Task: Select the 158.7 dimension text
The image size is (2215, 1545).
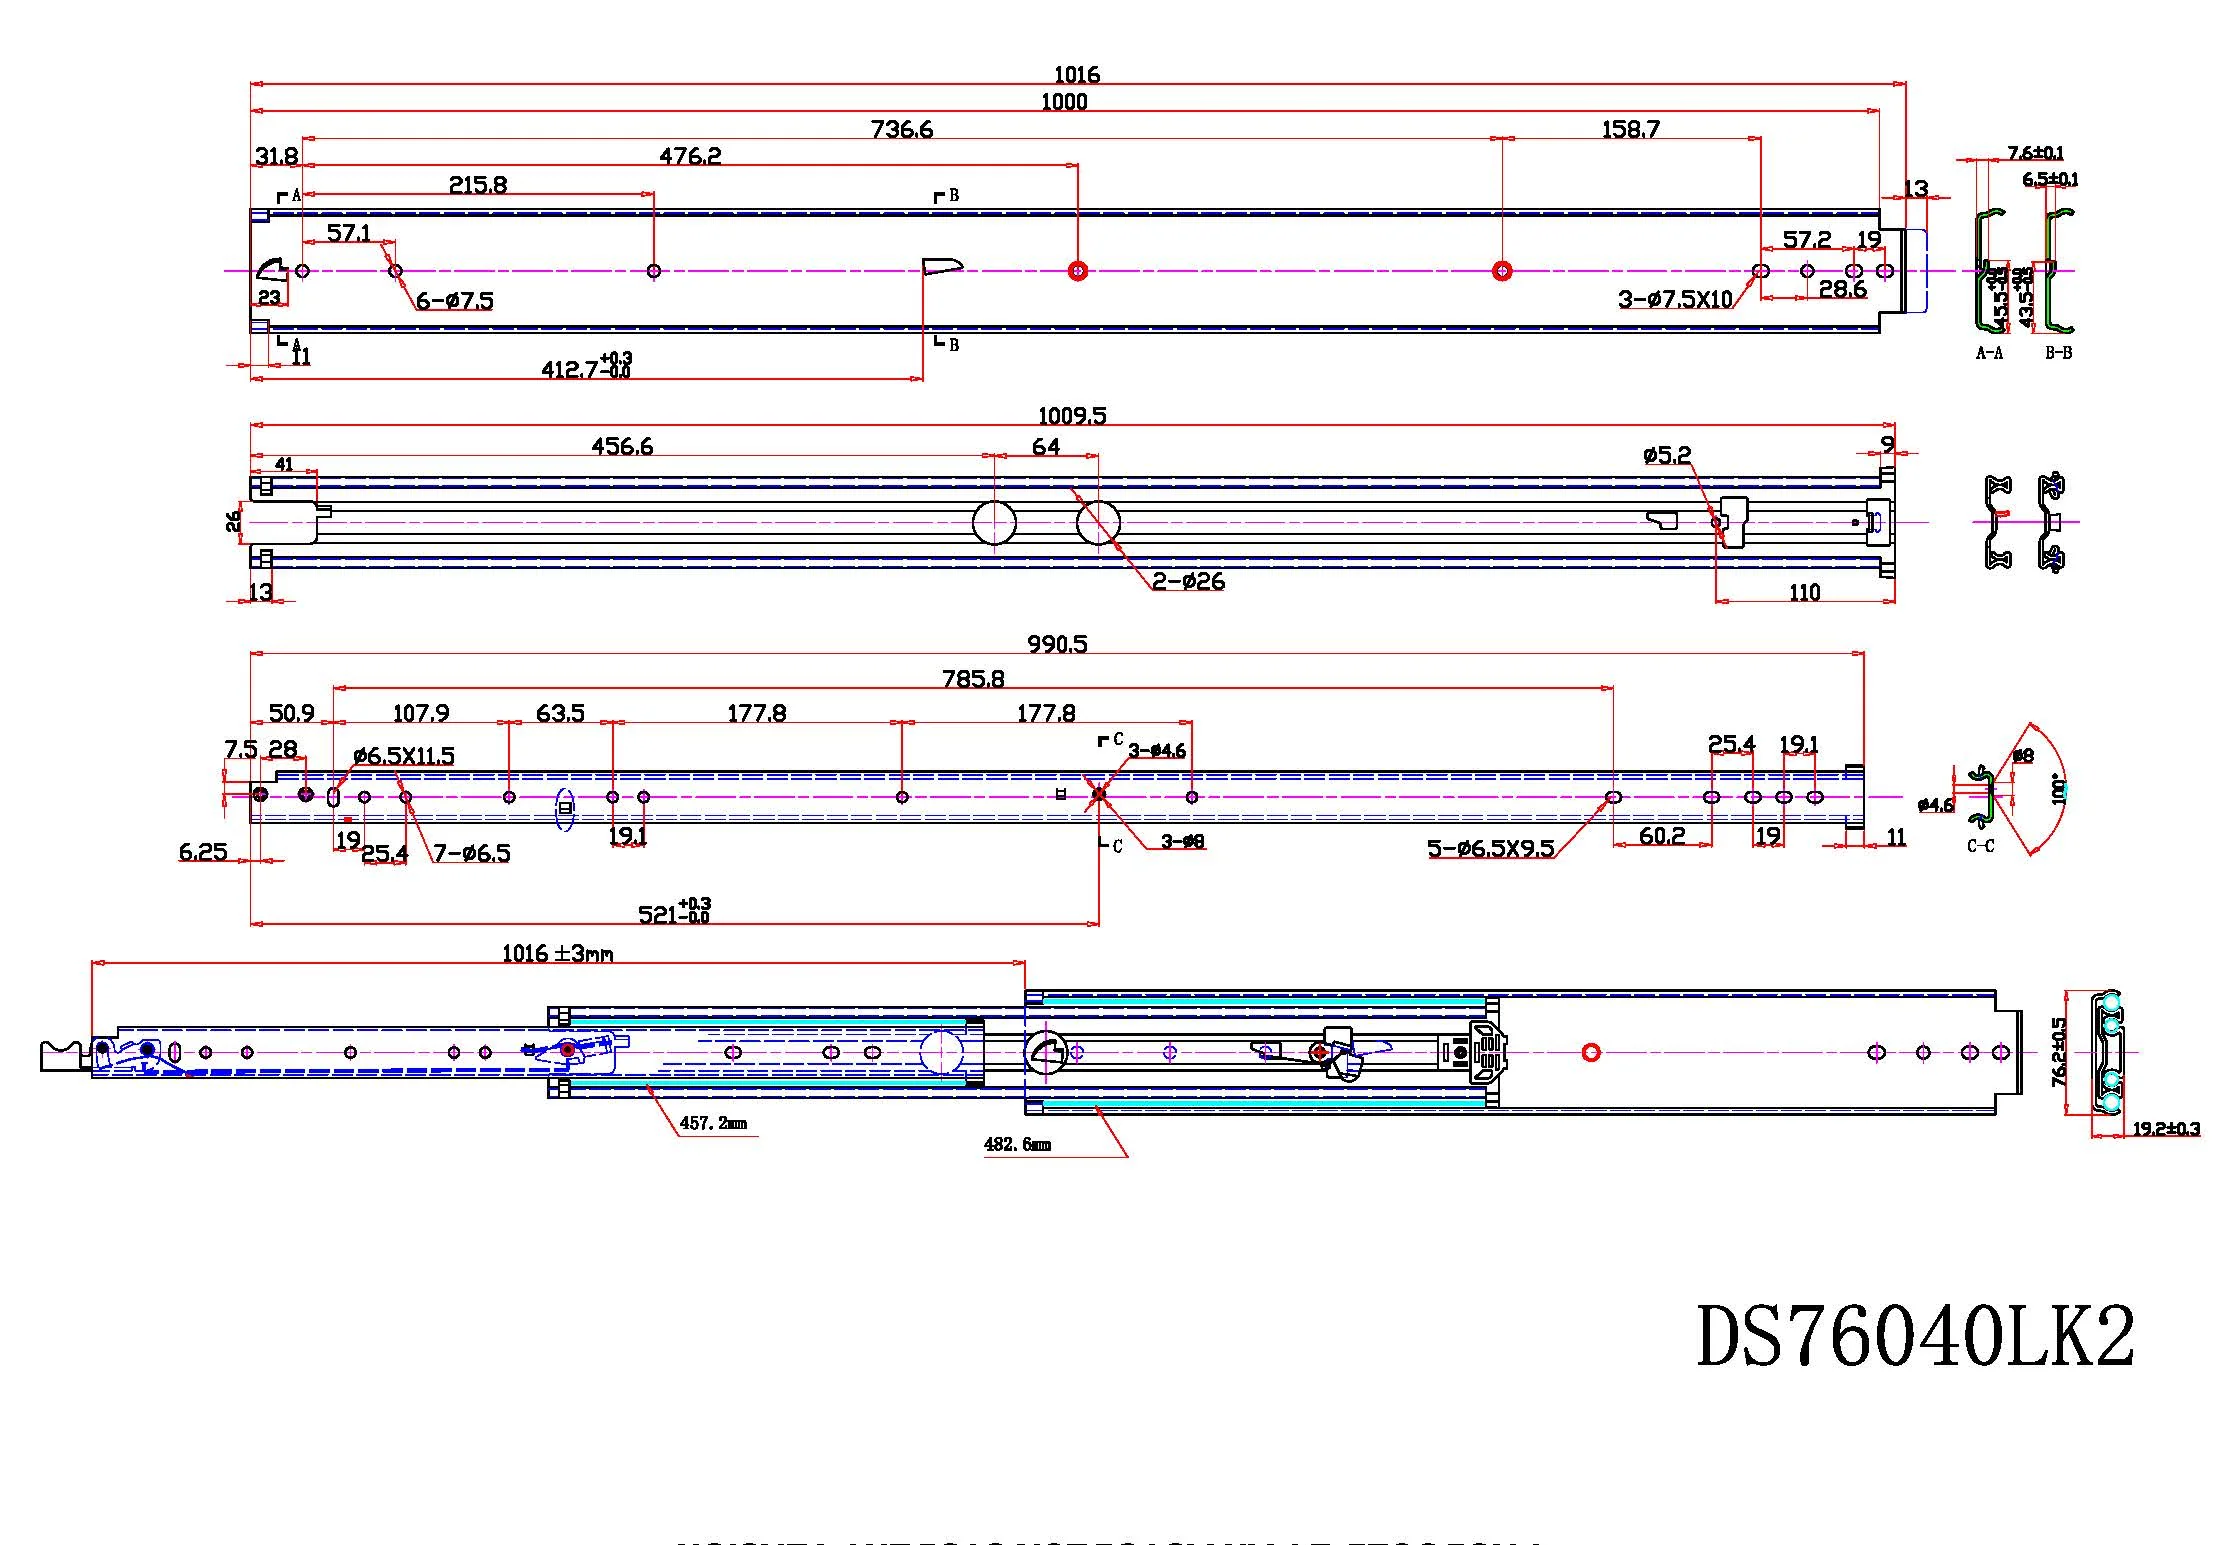Action: [1631, 129]
